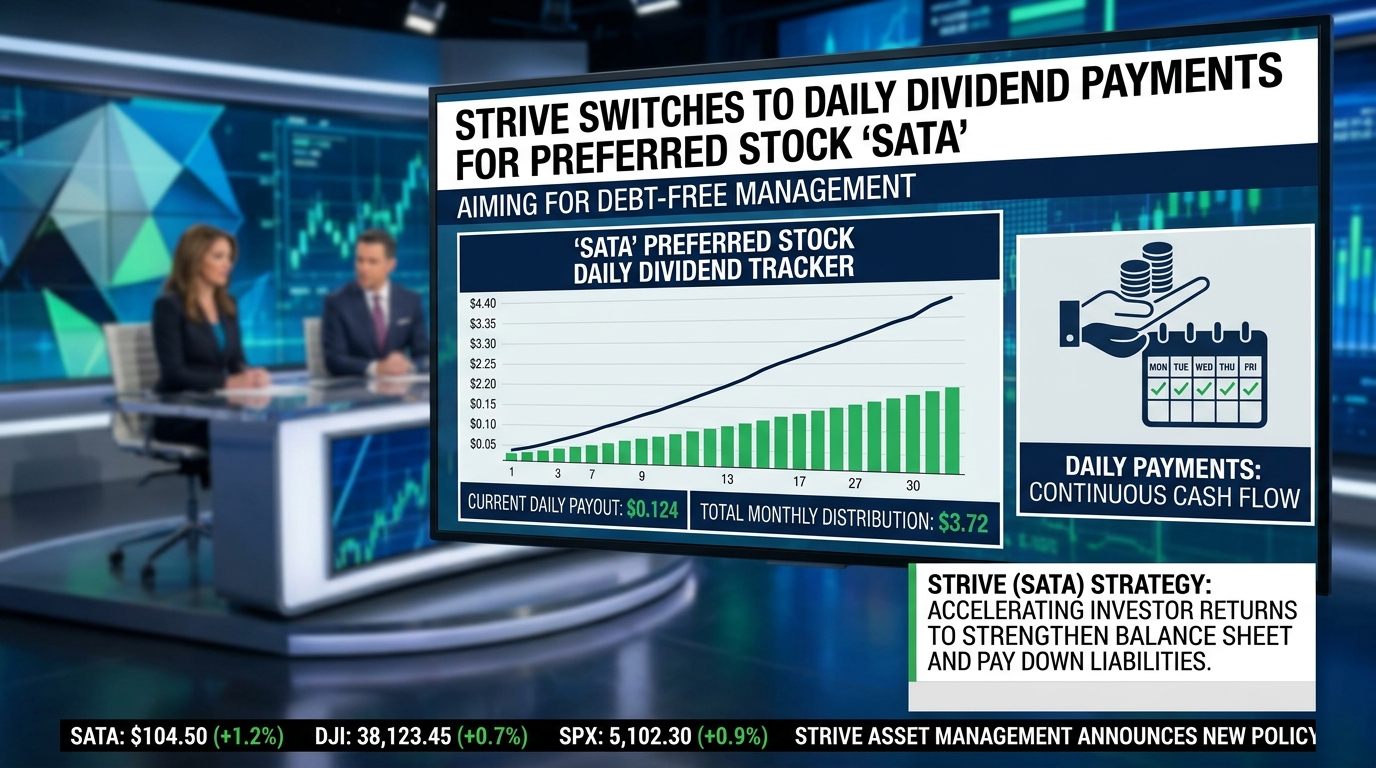Click the weekly calendar icon
Image resolution: width=1376 pixels, height=768 pixels.
(x=1204, y=377)
